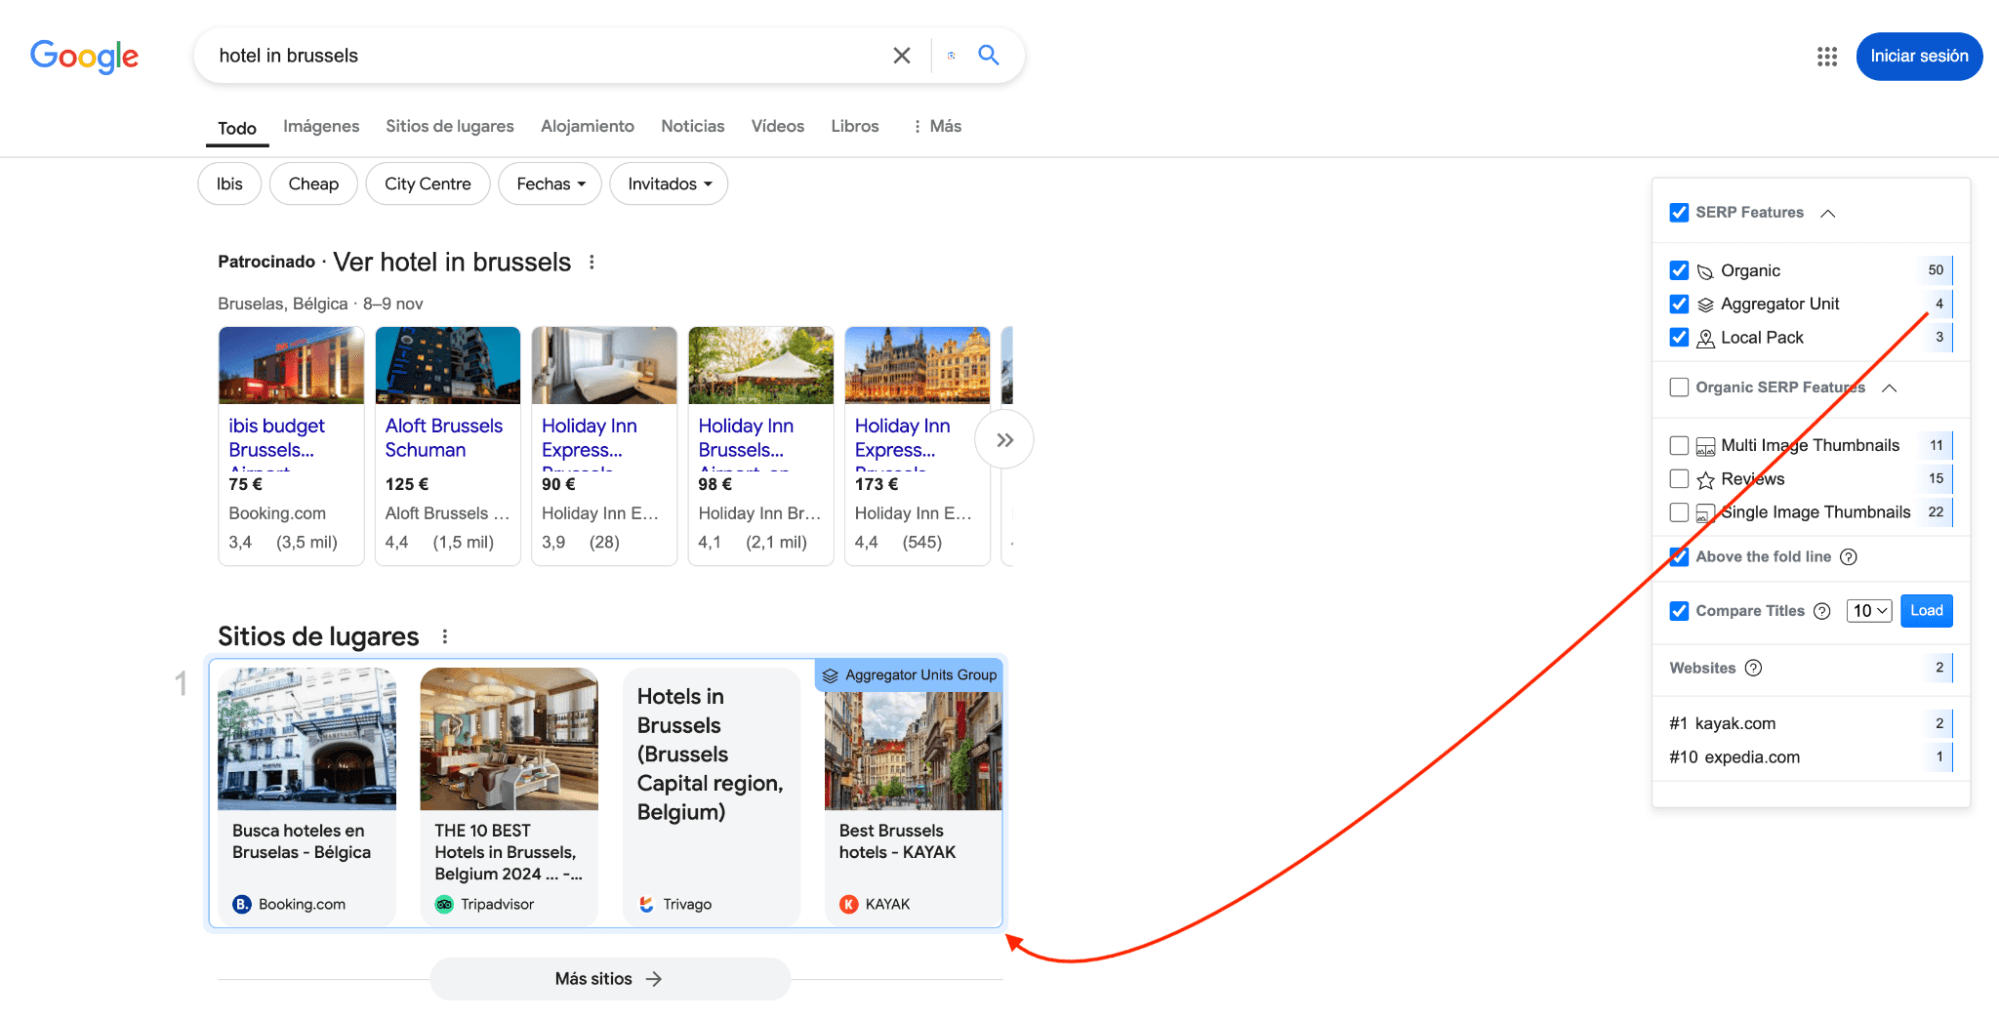Click the Multi Image Thumbnails icon
The height and width of the screenshot is (1022, 1999).
tap(1705, 446)
